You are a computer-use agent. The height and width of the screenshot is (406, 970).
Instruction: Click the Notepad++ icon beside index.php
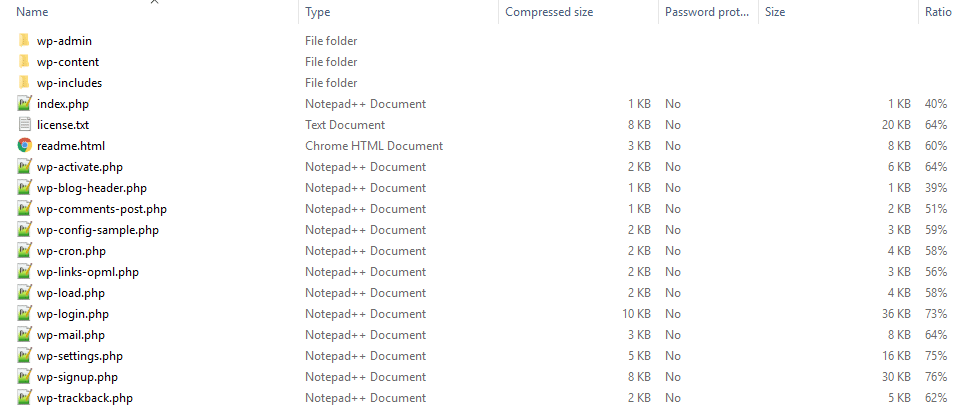25,104
